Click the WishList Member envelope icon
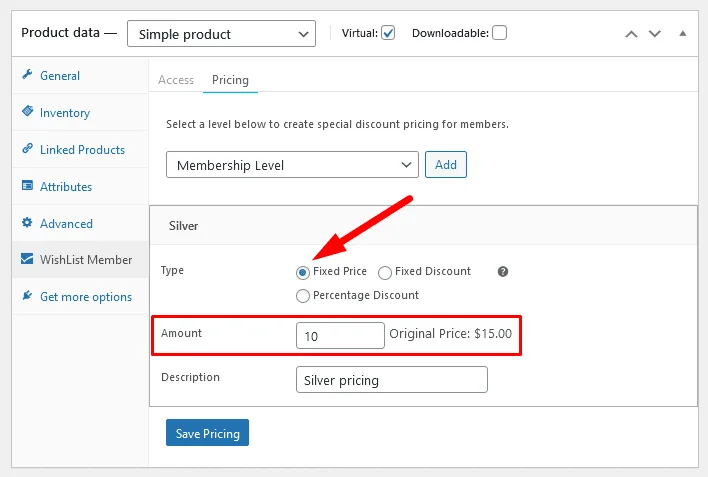Screen dimensions: 708x477 click(x=27, y=259)
